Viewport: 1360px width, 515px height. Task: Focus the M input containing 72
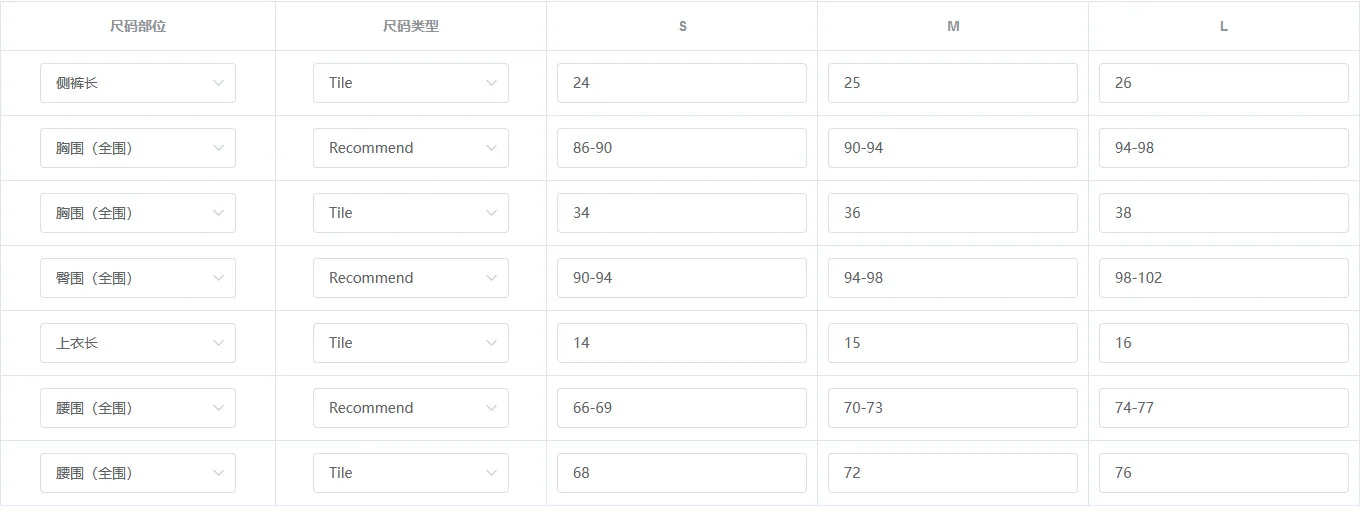tap(953, 473)
